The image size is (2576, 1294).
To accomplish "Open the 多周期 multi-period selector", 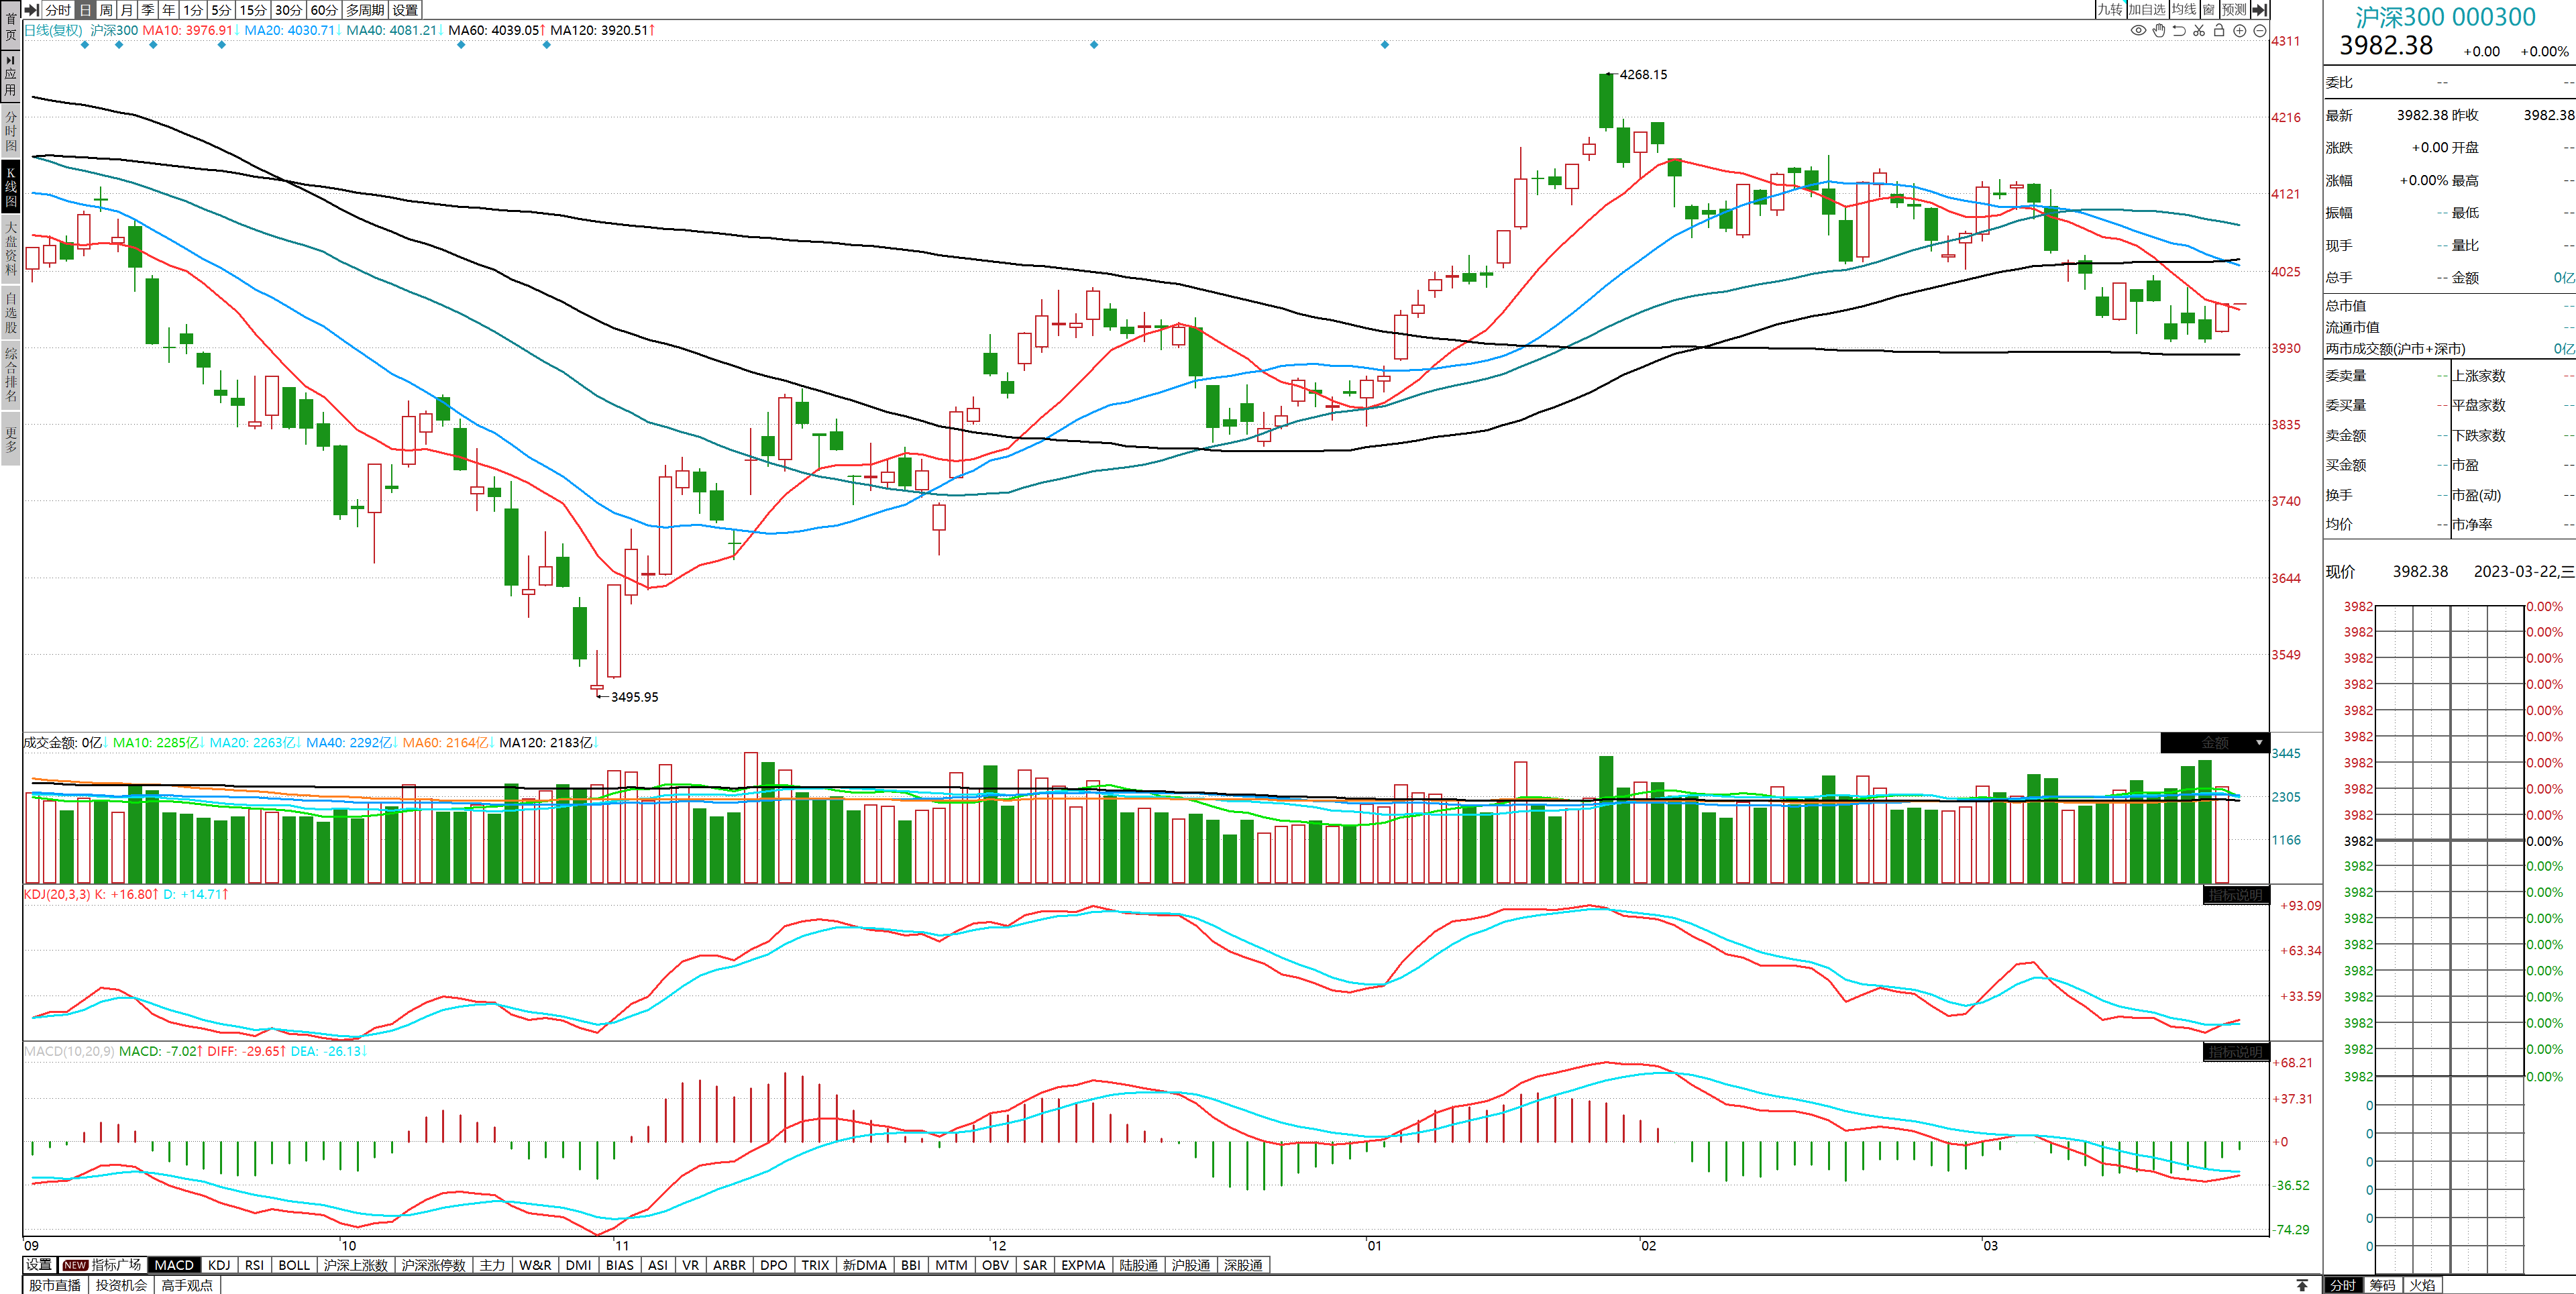I will (365, 9).
